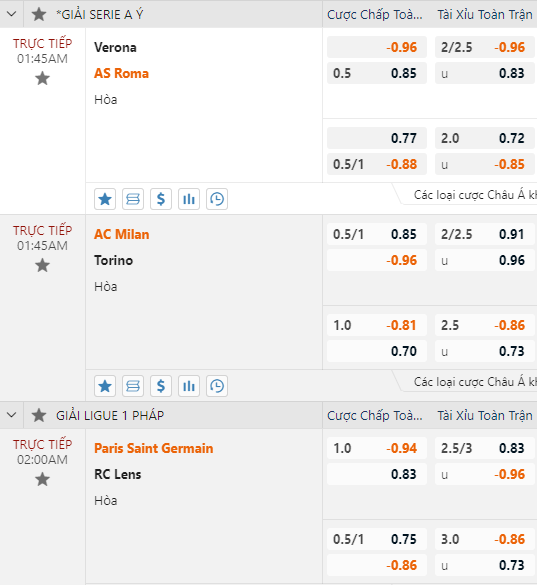
Task: Open the dollar sign icon under AC Milan match
Action: (161, 386)
